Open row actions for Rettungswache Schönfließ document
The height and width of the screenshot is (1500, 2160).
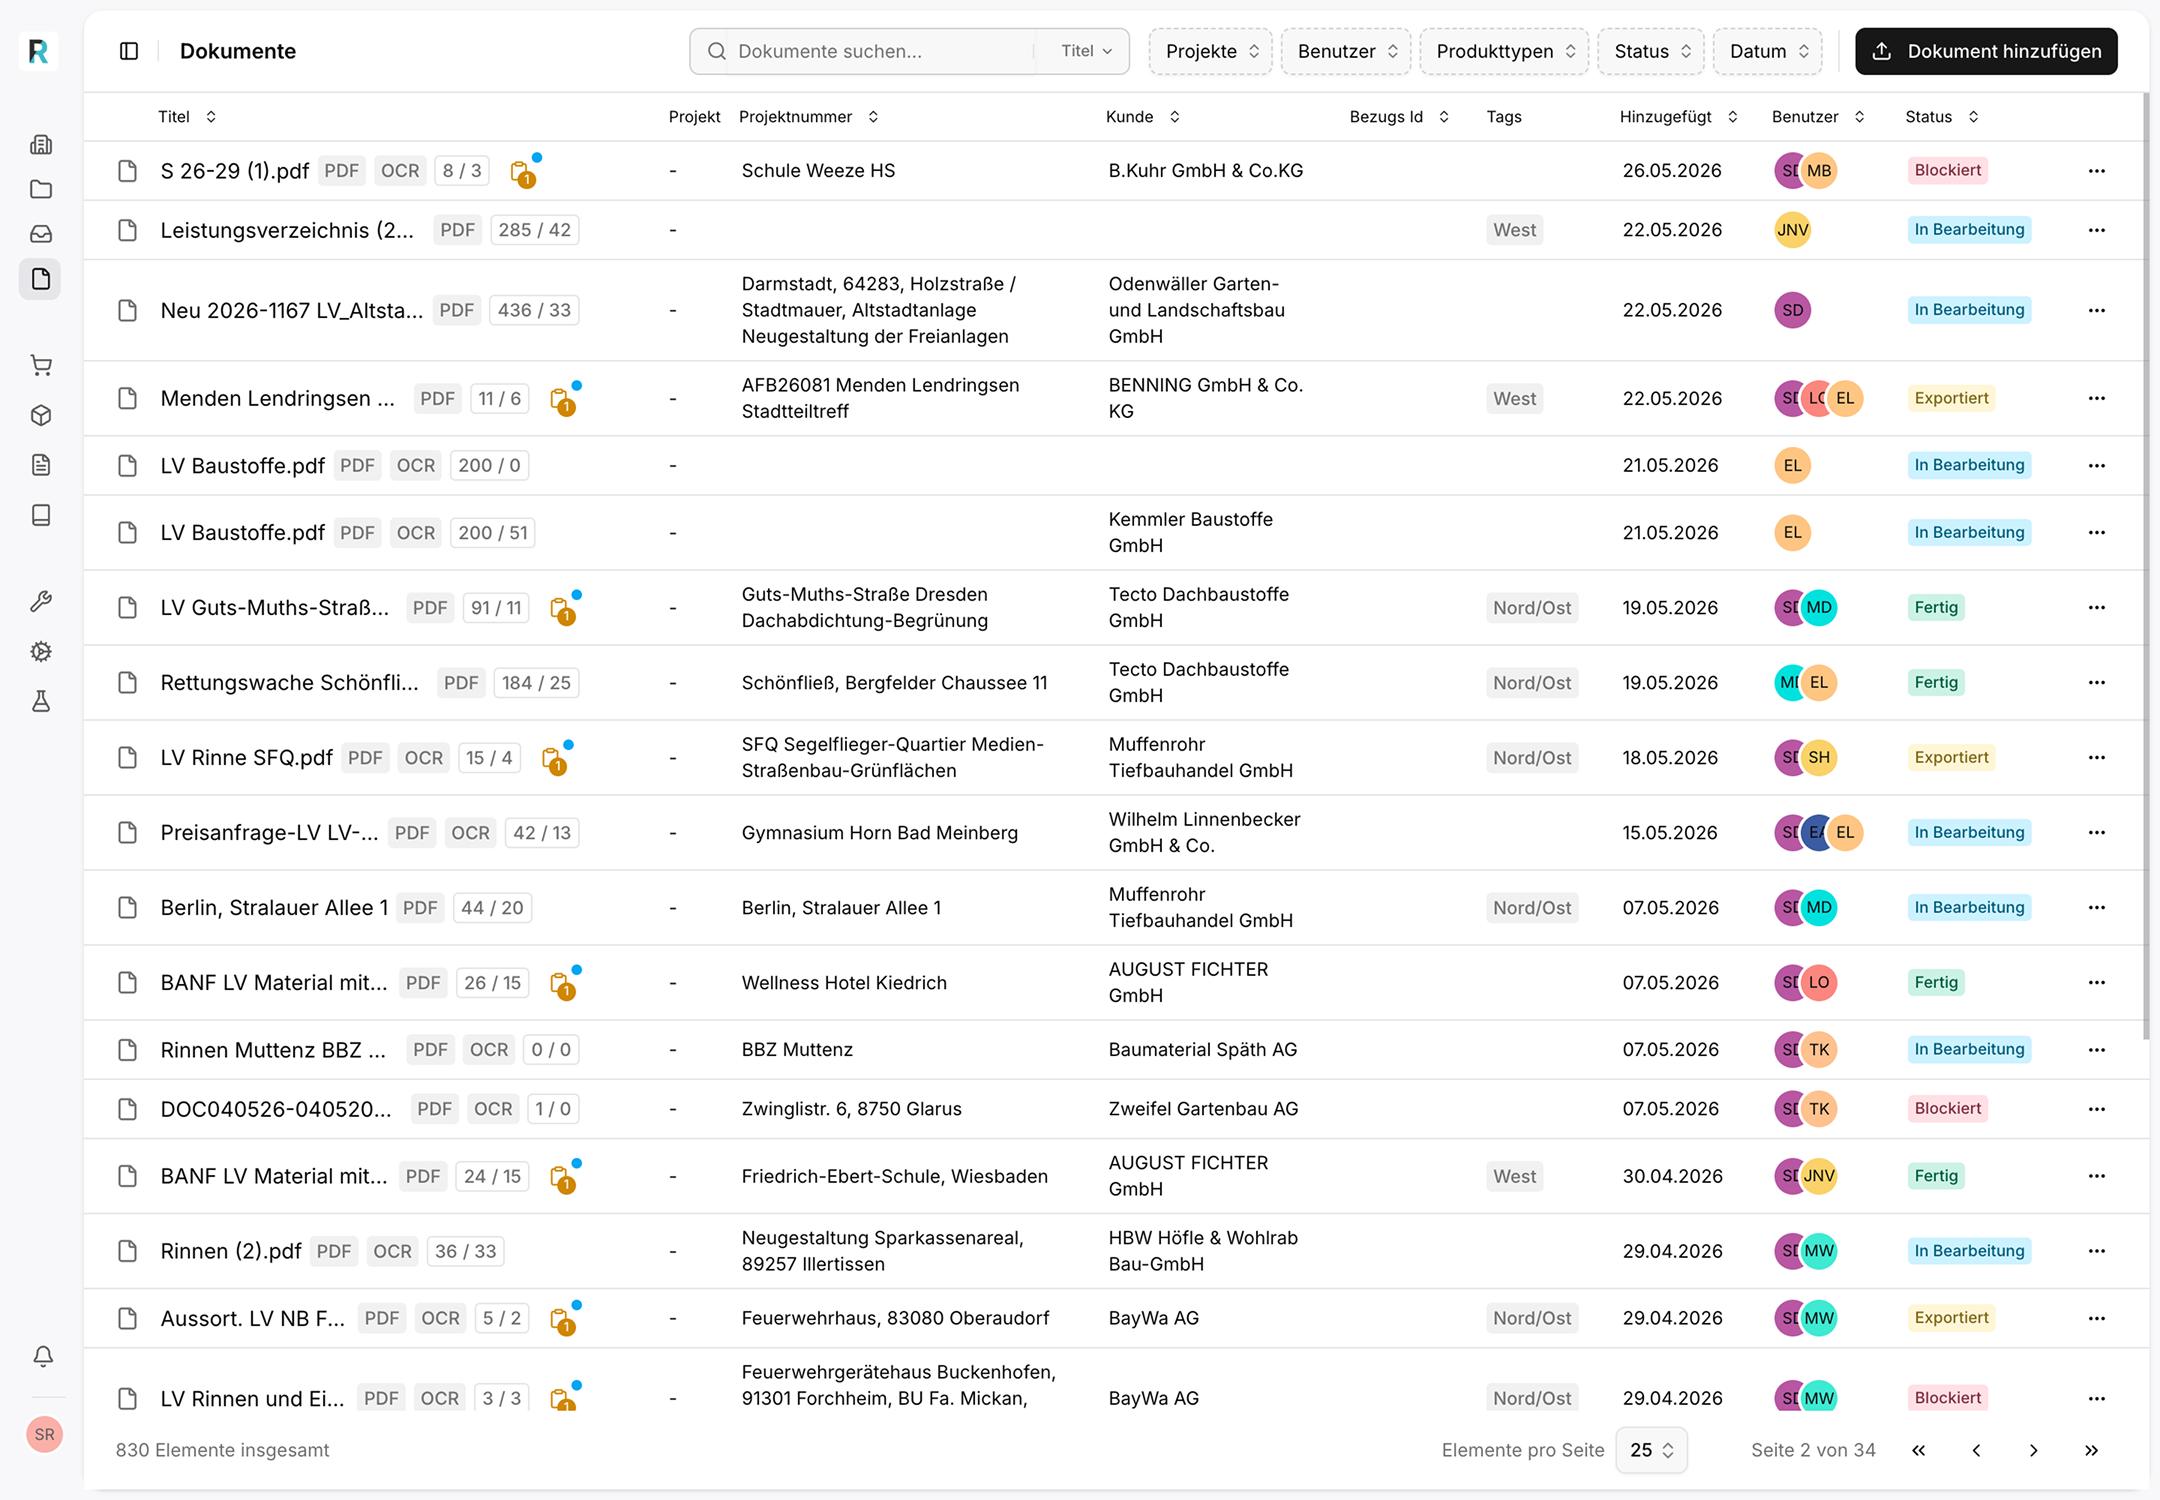tap(2097, 683)
